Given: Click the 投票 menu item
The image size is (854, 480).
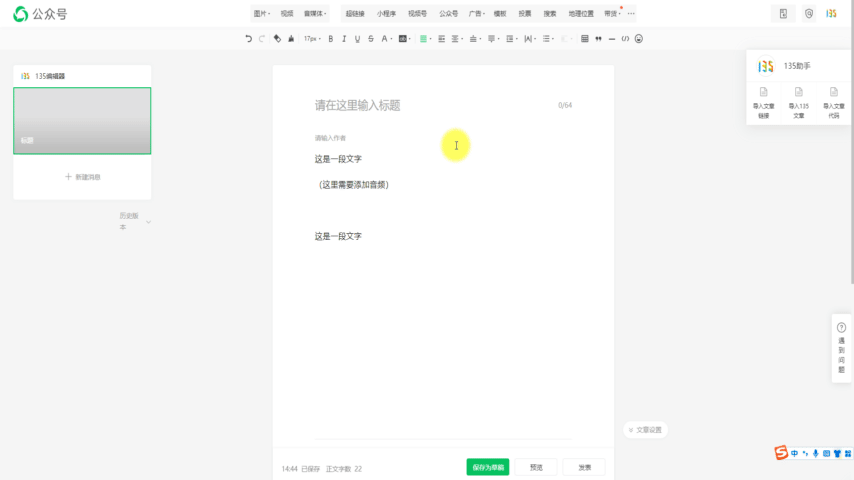Looking at the screenshot, I should click(x=525, y=14).
